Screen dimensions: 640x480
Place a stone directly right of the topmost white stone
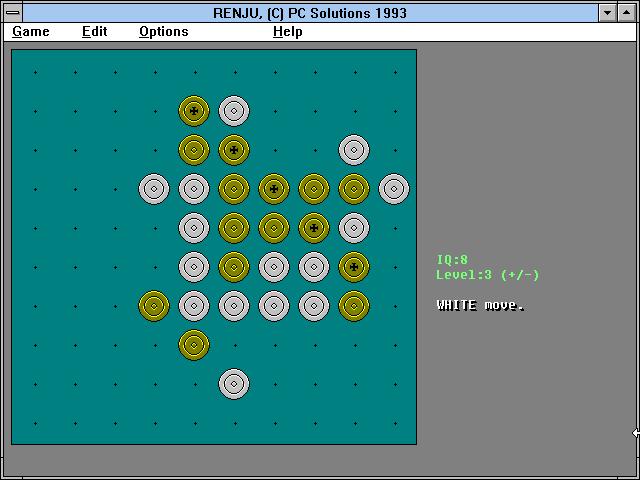click(x=276, y=111)
